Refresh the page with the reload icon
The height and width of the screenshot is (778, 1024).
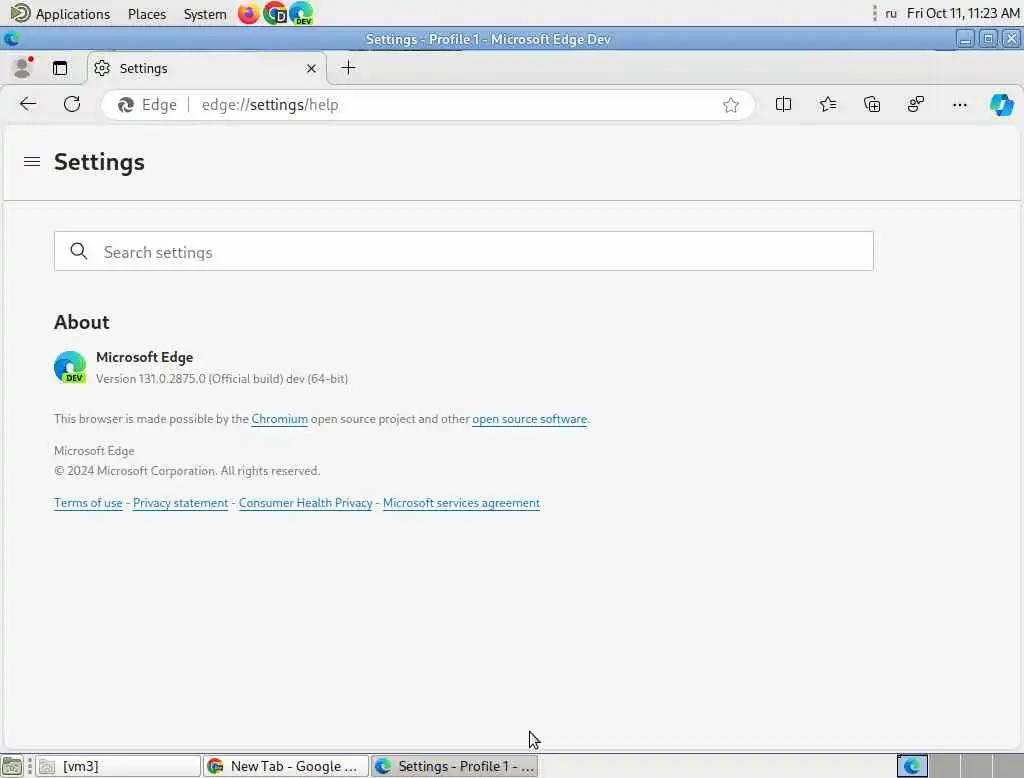tap(72, 105)
